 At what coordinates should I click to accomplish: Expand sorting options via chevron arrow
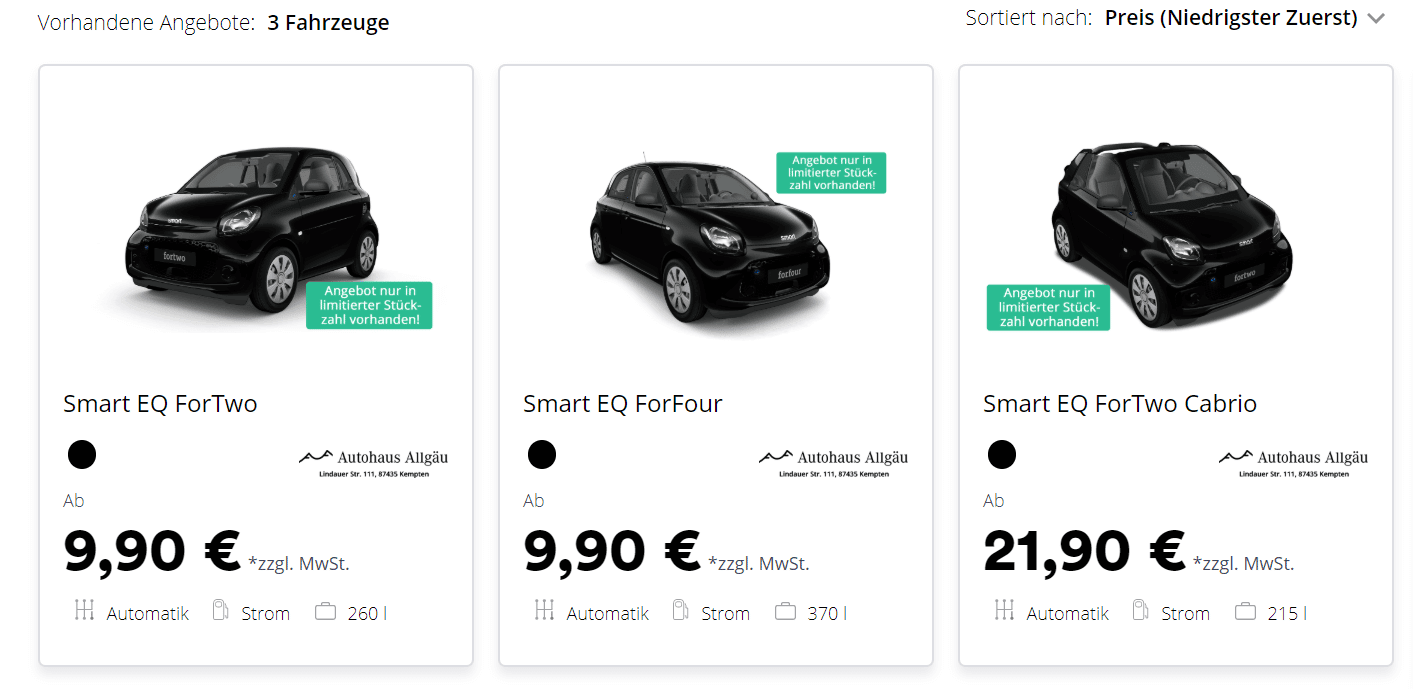click(x=1376, y=19)
